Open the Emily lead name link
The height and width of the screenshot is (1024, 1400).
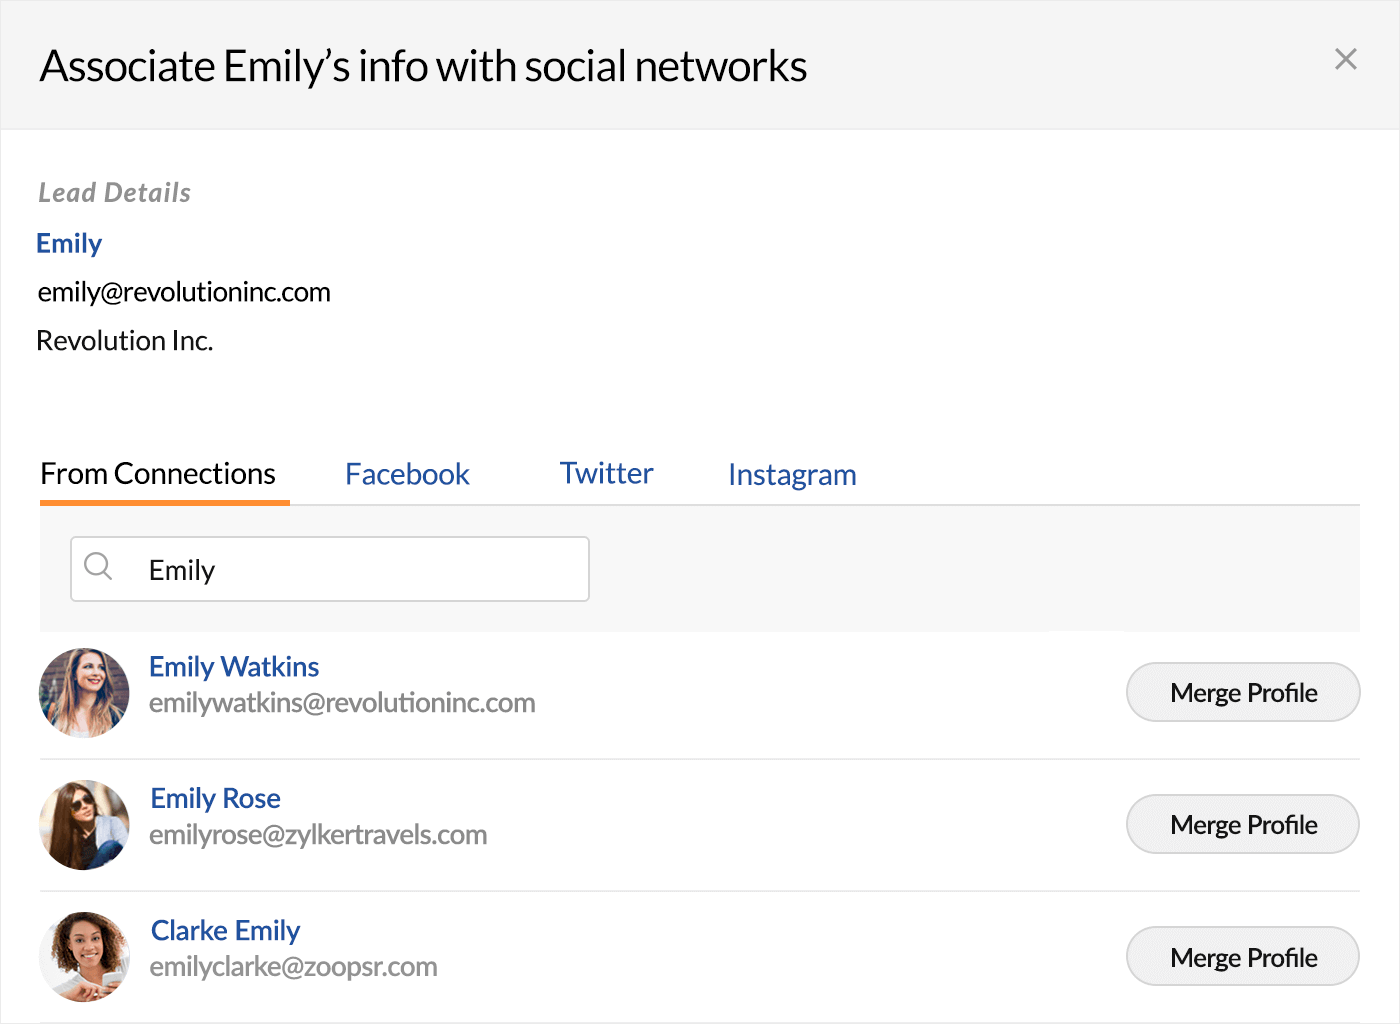pyautogui.click(x=69, y=243)
